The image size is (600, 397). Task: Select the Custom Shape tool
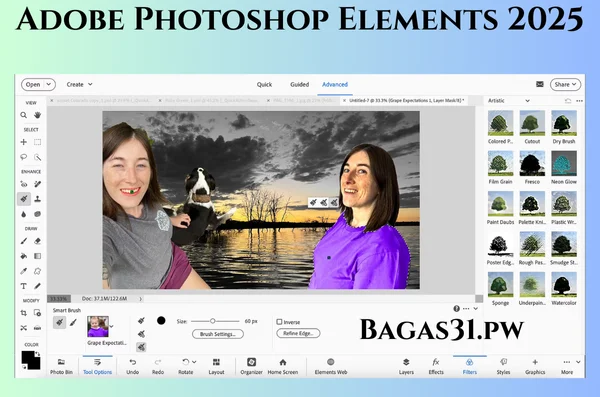37,271
